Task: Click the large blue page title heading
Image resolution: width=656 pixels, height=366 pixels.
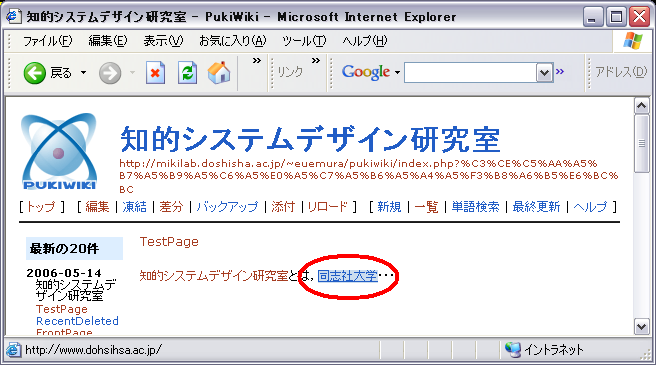Action: pos(310,139)
